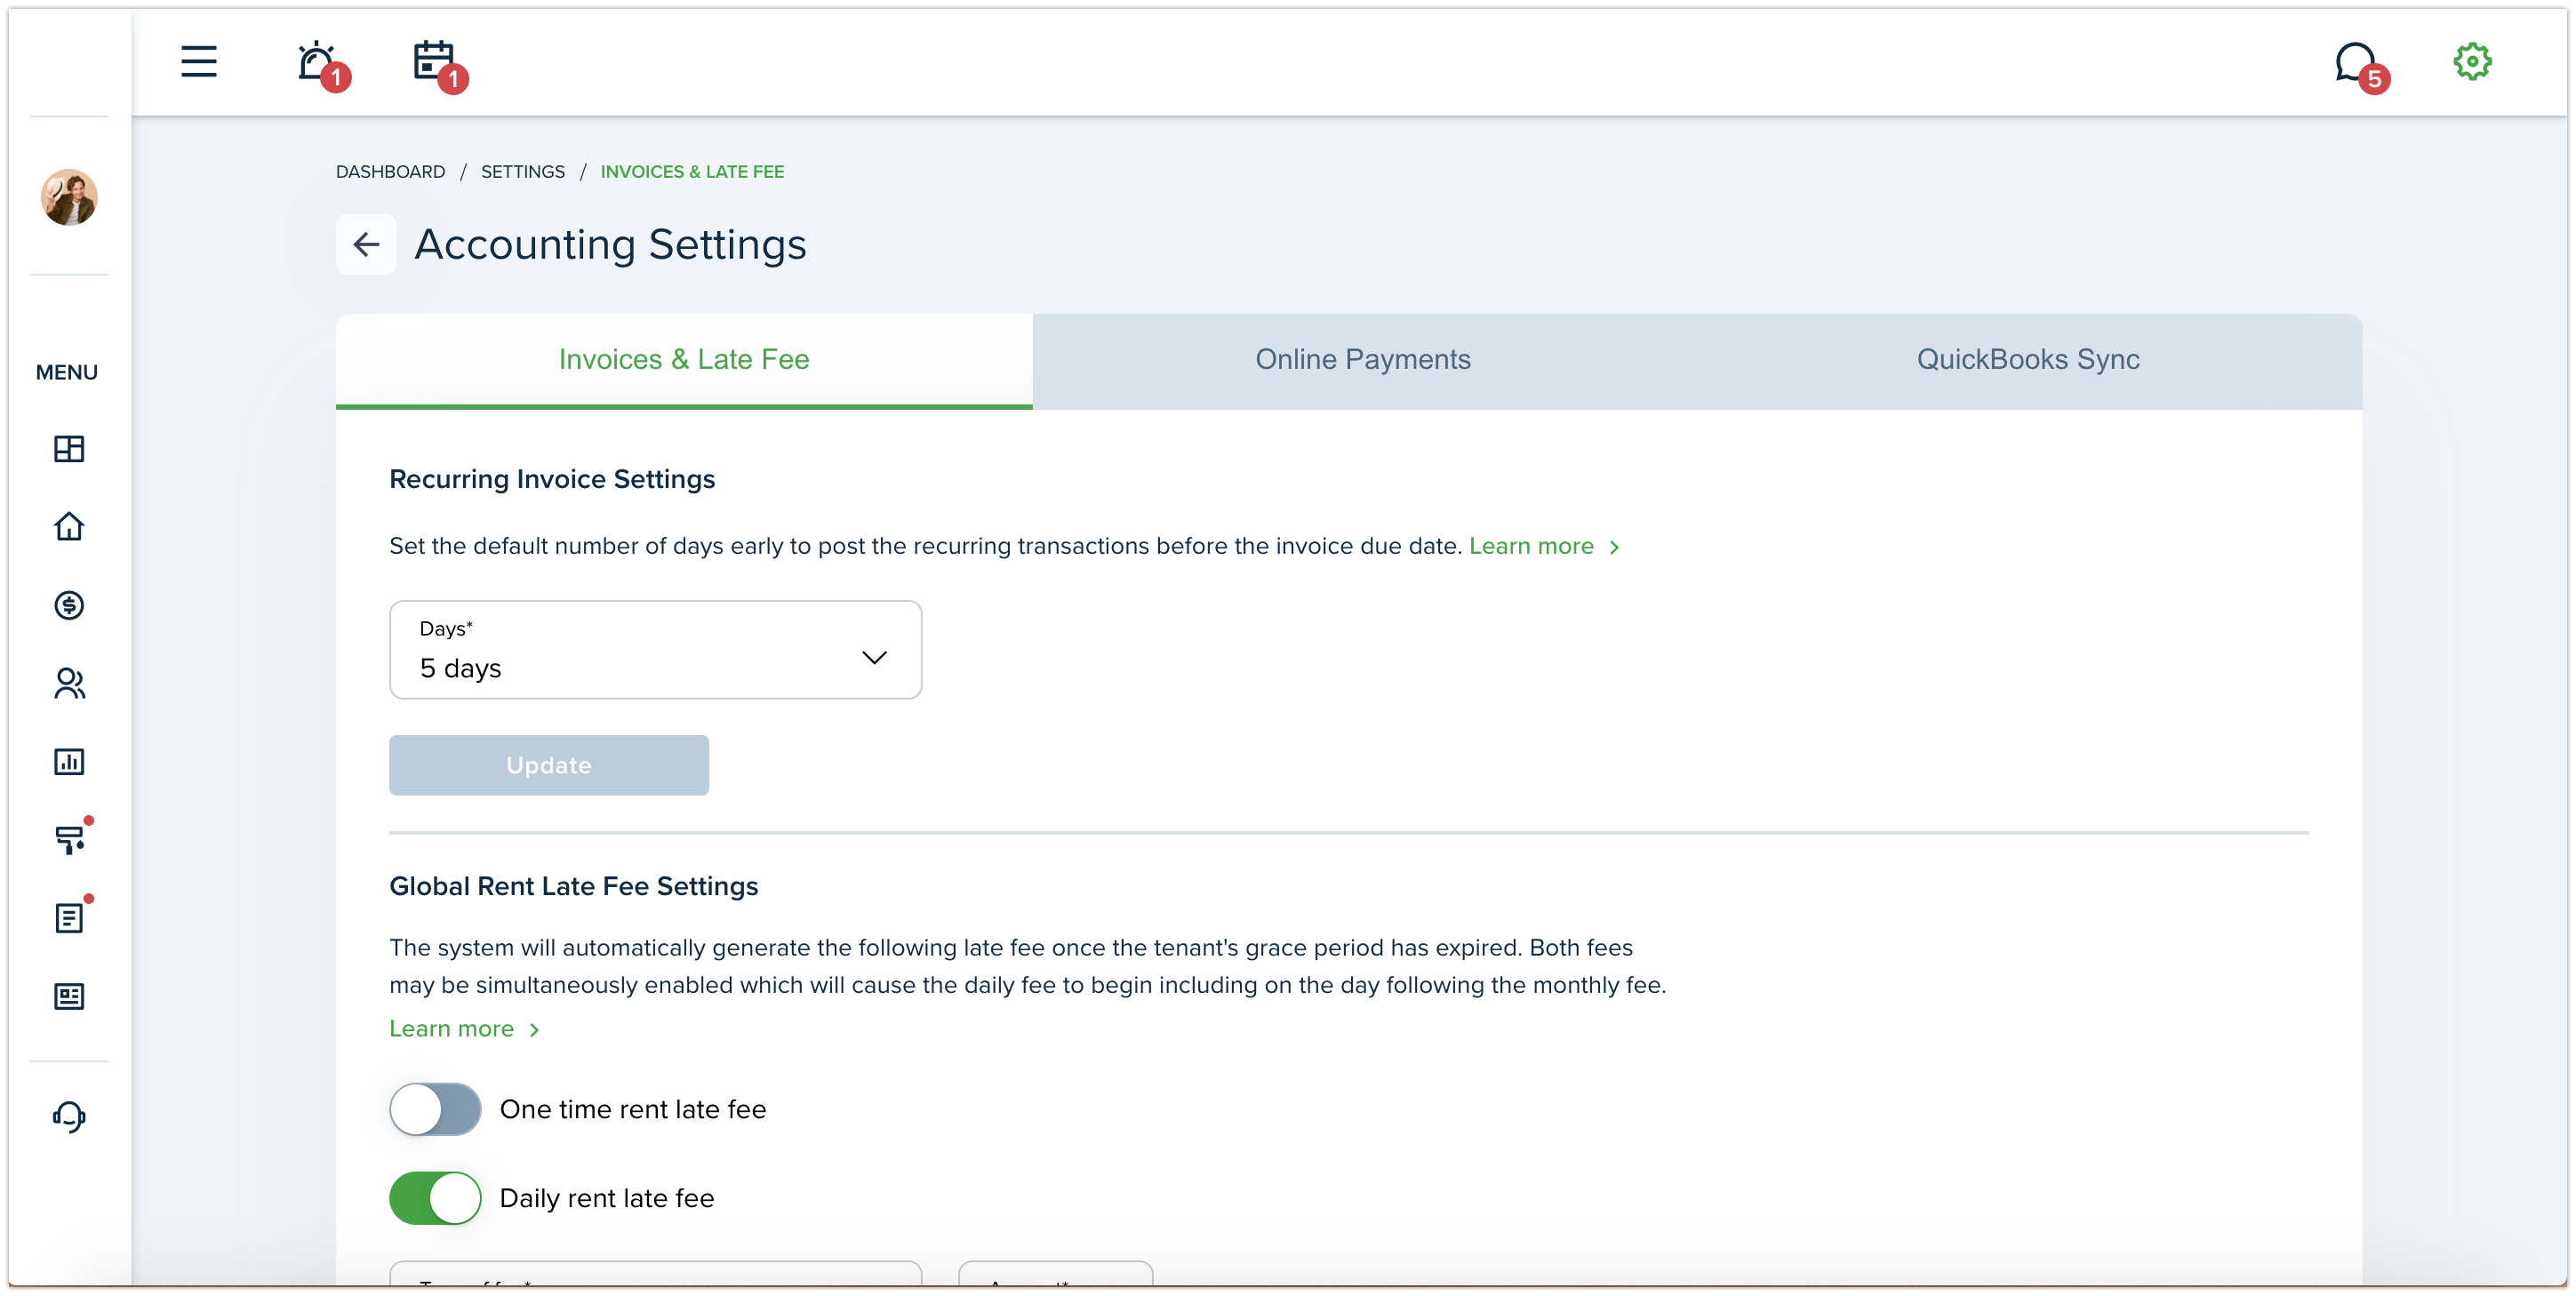Open reminders with the alarm icon
Viewport: 2576px width, 1296px height.
316,62
